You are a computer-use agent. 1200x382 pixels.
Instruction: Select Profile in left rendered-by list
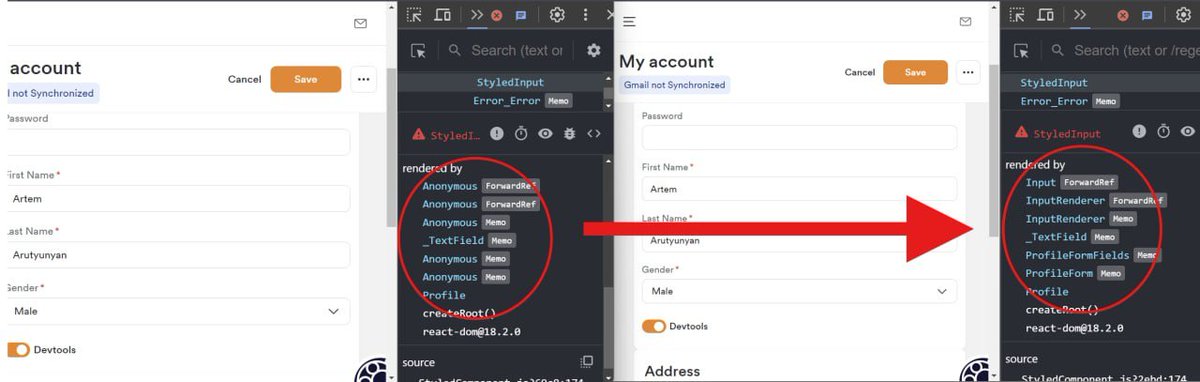444,295
